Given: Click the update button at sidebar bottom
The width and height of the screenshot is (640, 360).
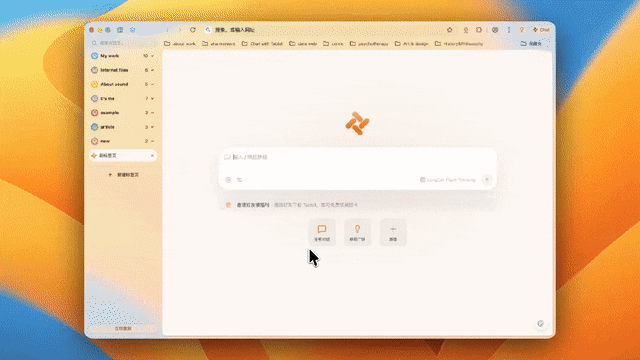Looking at the screenshot, I should pos(123,328).
